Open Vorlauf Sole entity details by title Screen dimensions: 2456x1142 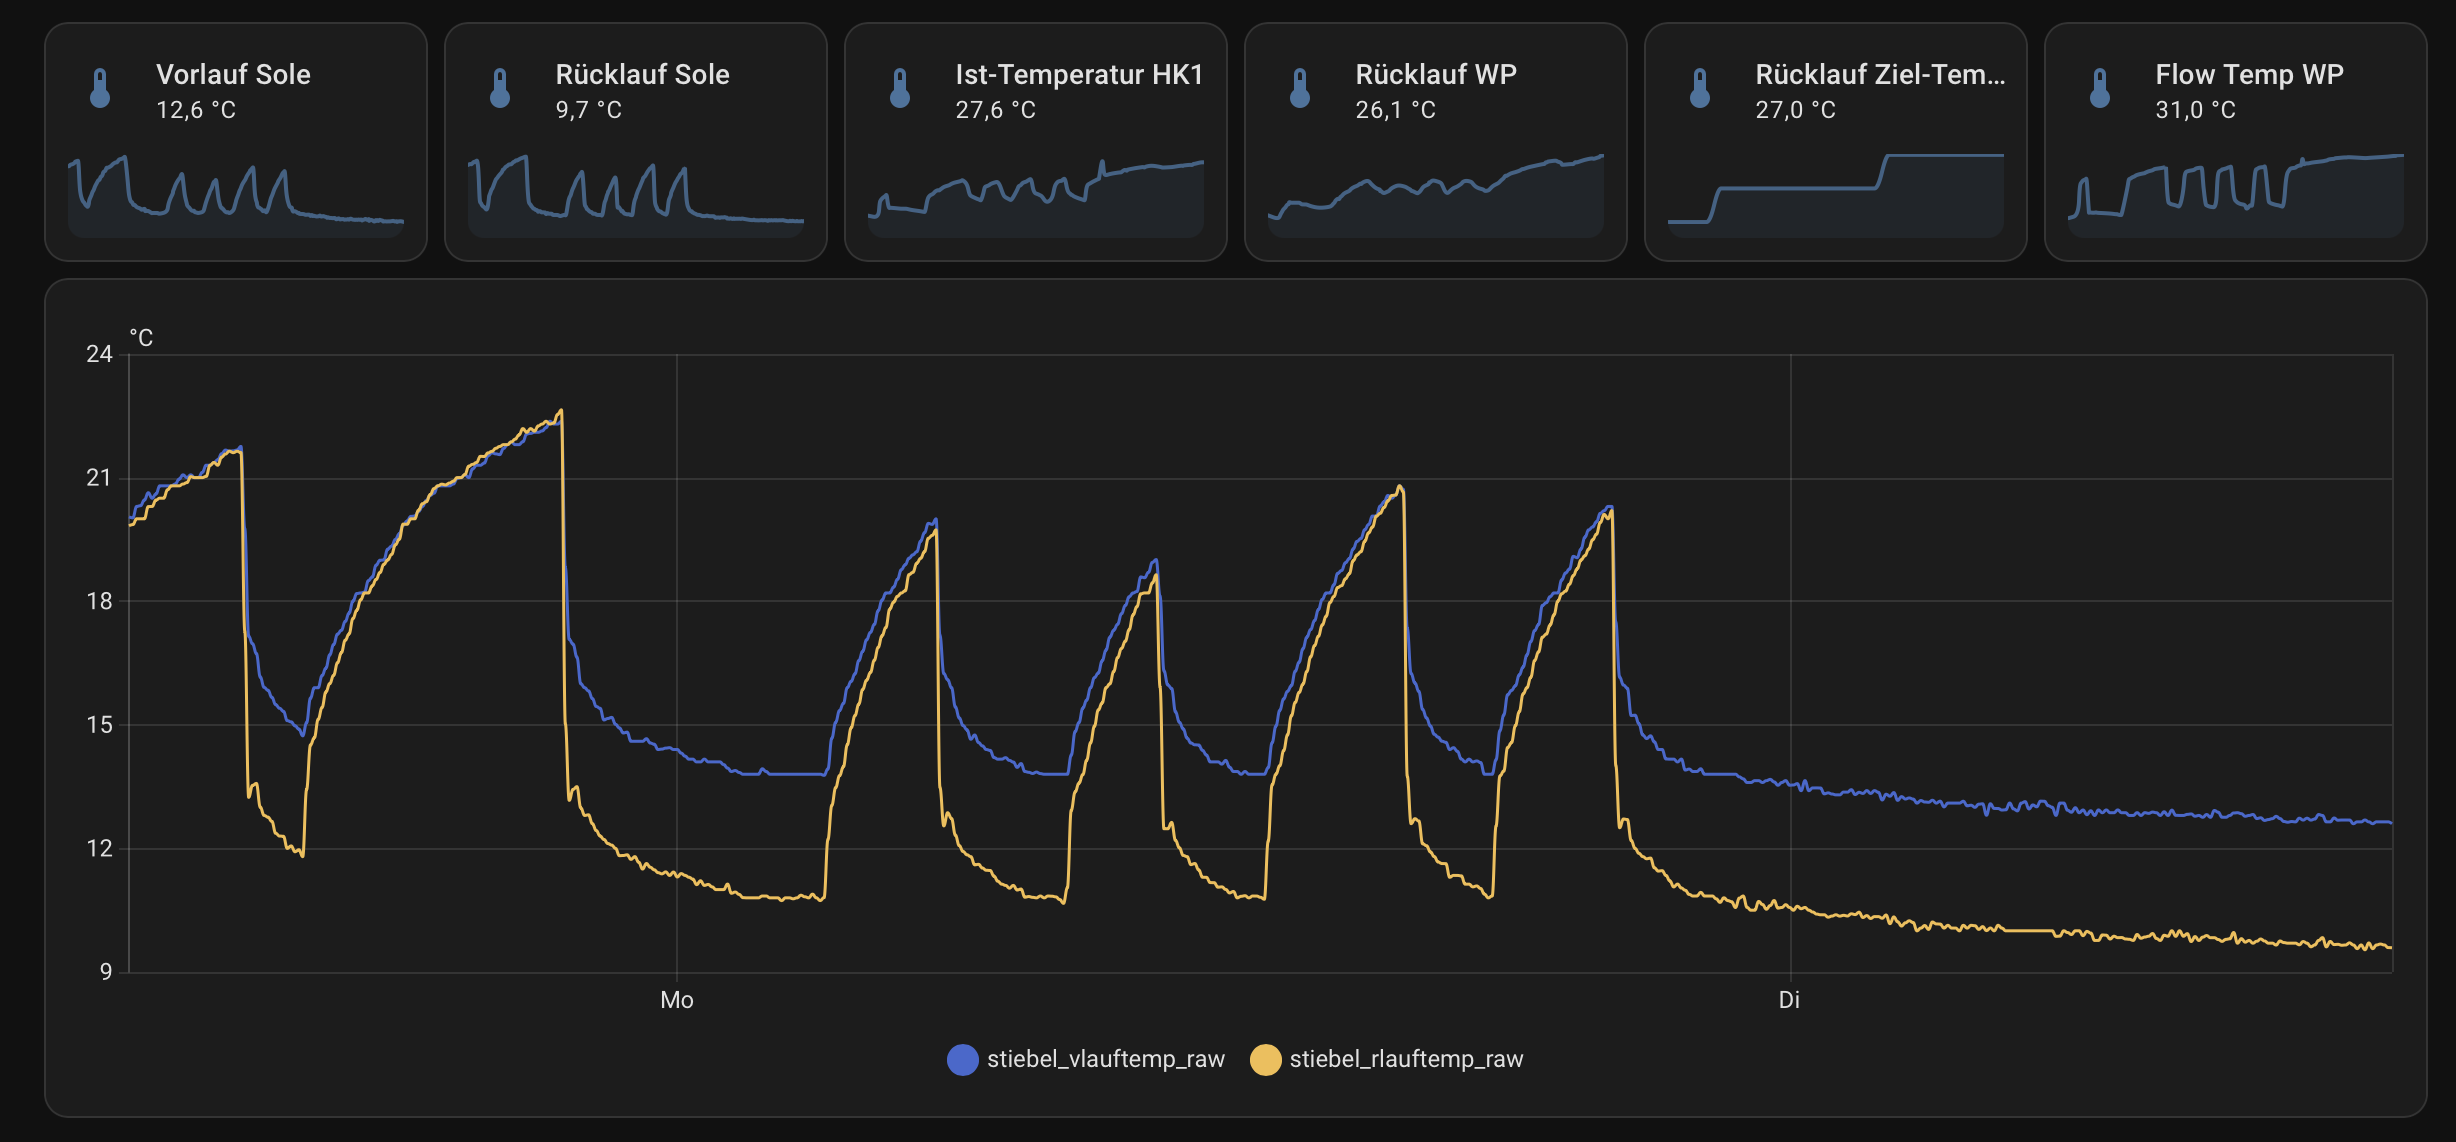pos(233,74)
